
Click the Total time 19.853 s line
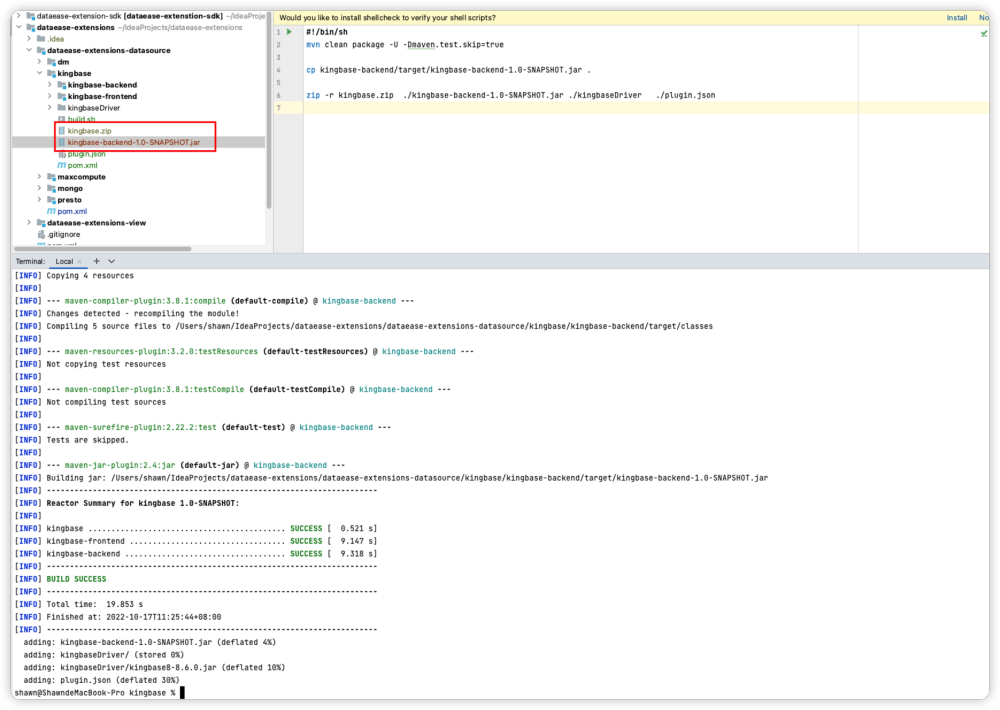(x=94, y=604)
